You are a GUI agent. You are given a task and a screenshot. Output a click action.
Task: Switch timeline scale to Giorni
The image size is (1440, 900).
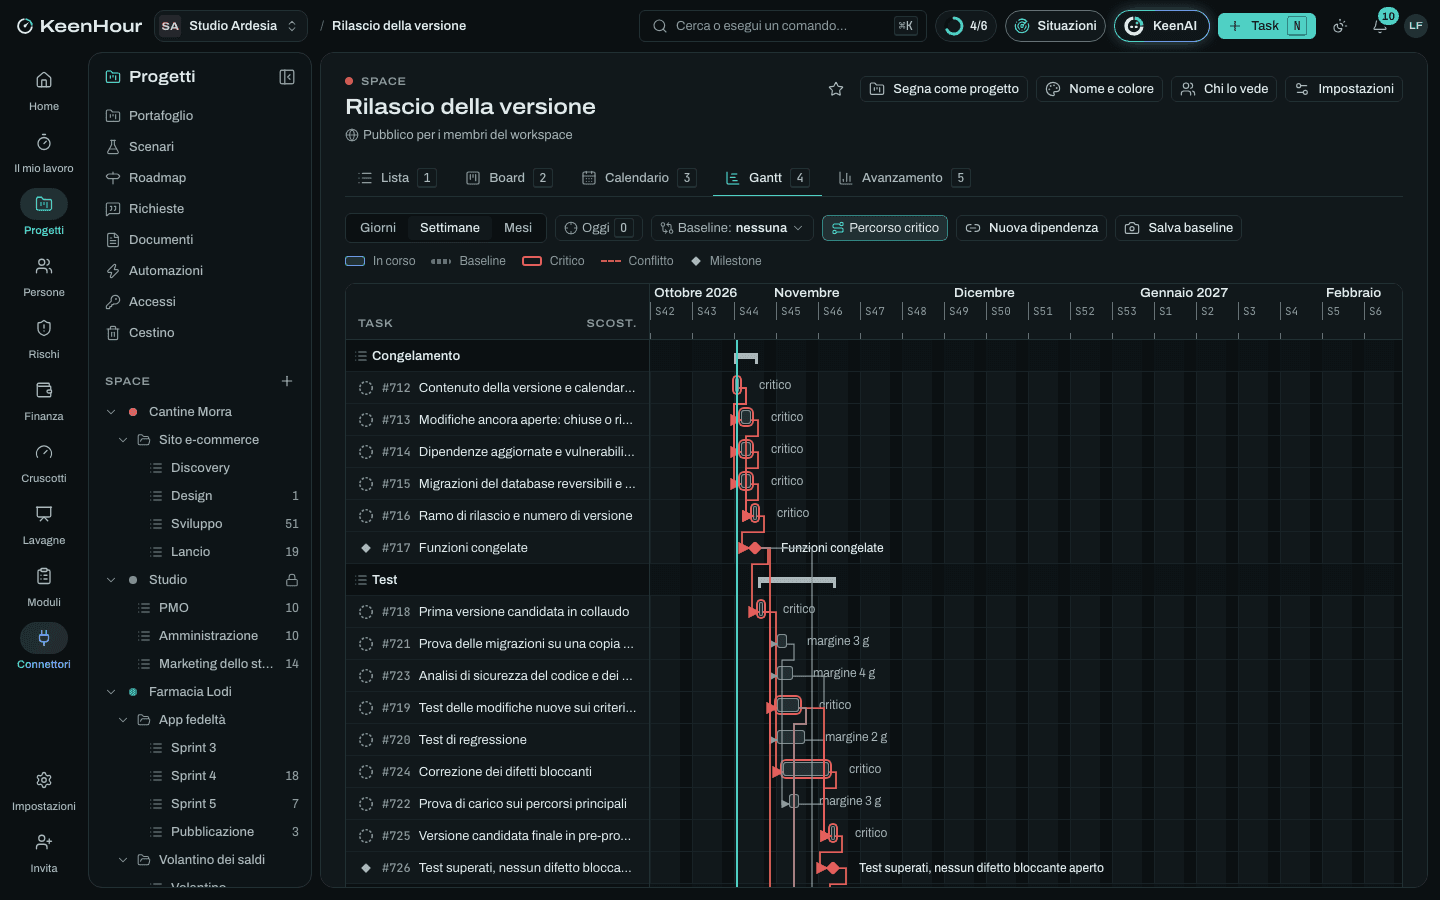coord(378,228)
